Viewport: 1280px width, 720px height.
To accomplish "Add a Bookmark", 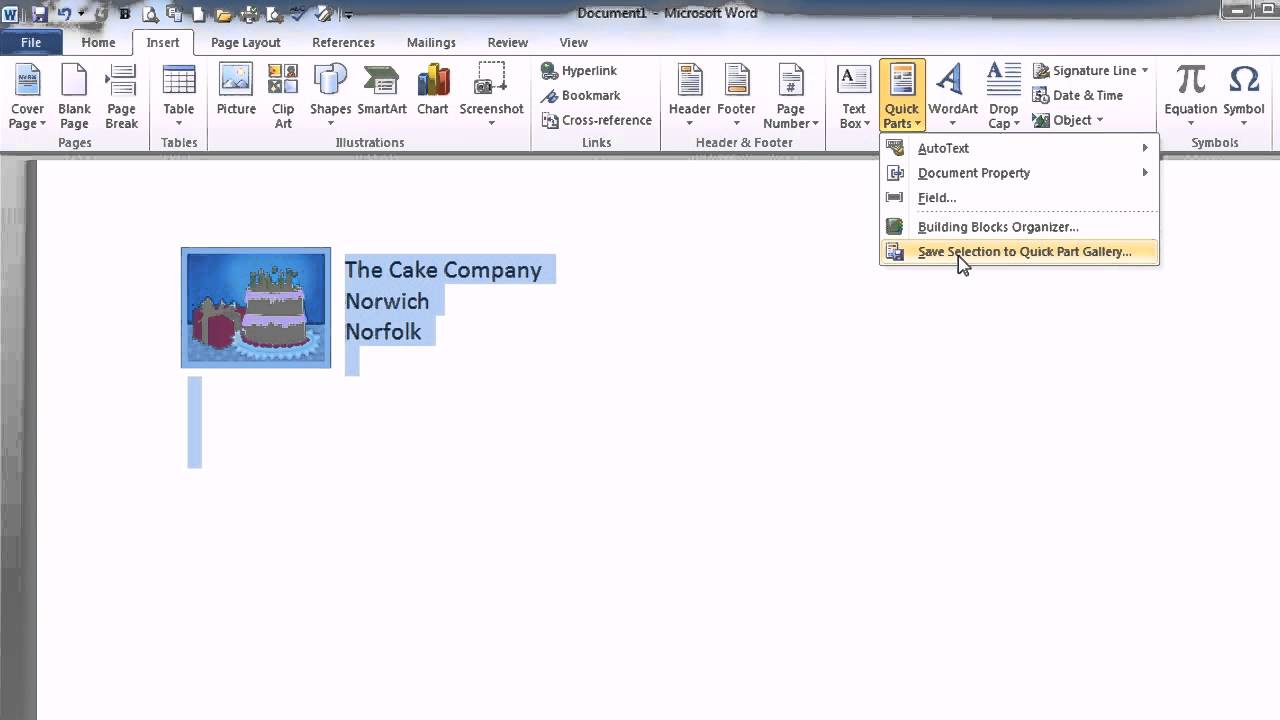I will (x=580, y=95).
